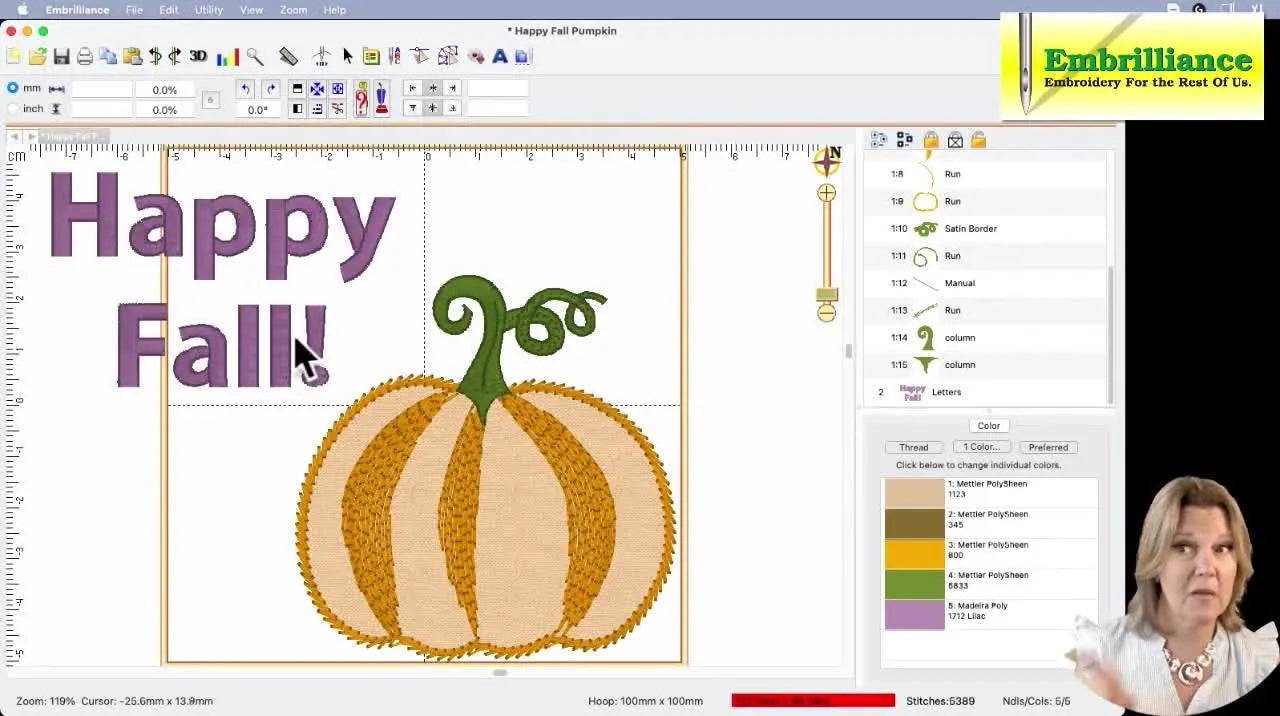Select mm units radio button
This screenshot has width=1280, height=716.
pyautogui.click(x=13, y=88)
